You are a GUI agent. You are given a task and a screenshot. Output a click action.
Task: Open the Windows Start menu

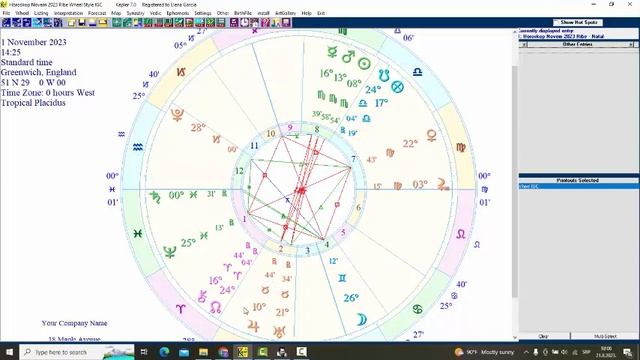[9, 352]
